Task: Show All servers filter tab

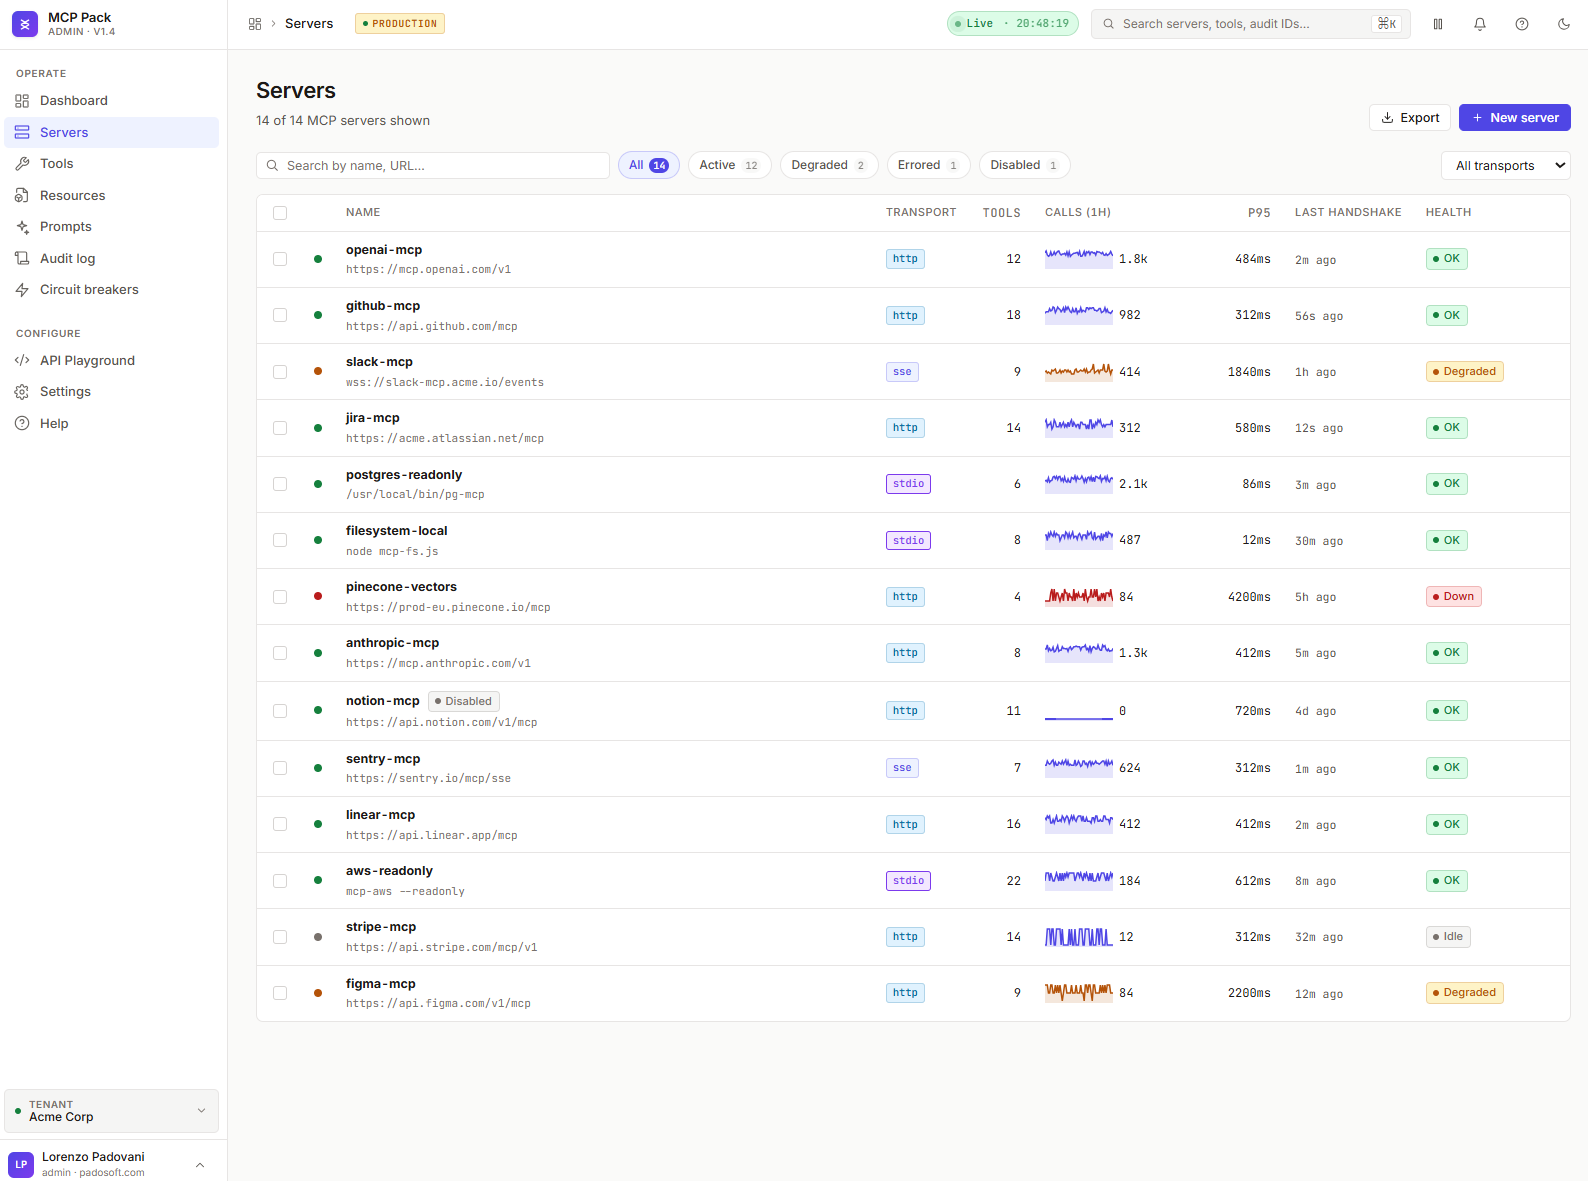Action: point(649,165)
